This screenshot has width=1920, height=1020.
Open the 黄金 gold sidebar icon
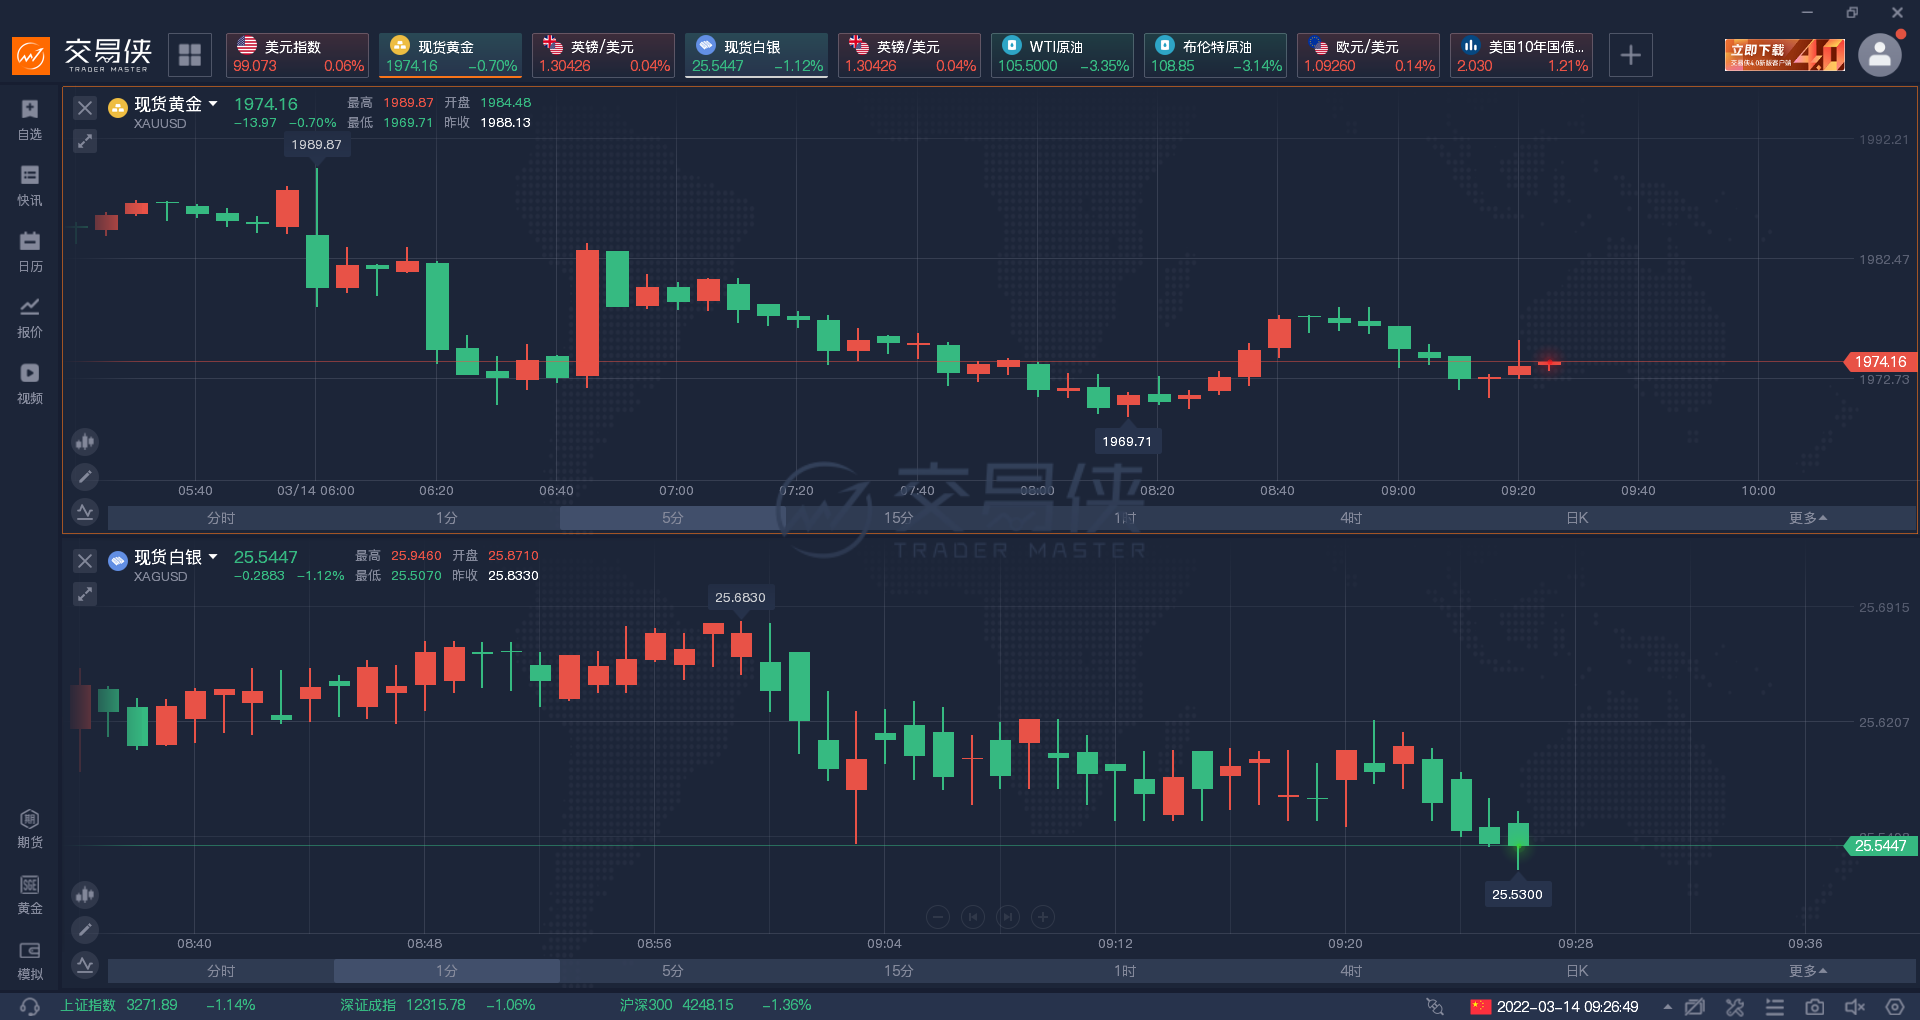30,894
